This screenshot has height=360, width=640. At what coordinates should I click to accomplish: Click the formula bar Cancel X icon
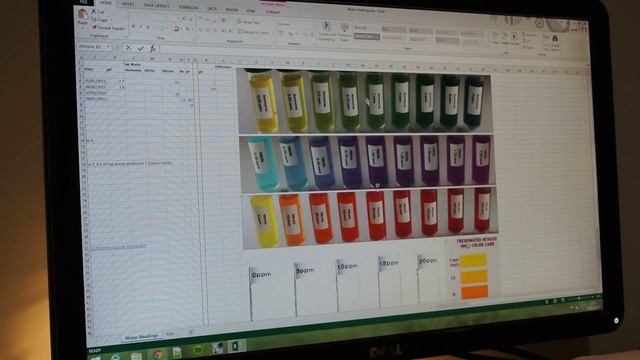pyautogui.click(x=128, y=48)
